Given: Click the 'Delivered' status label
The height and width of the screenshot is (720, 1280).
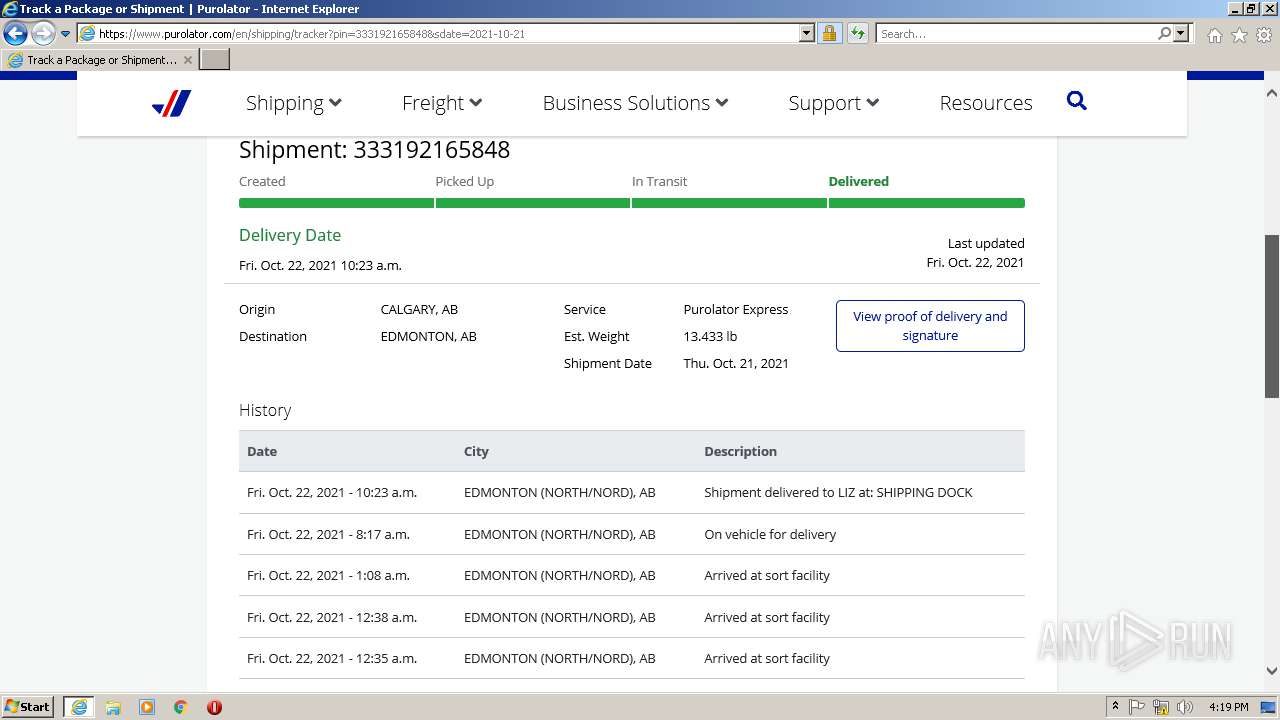Looking at the screenshot, I should pos(858,181).
